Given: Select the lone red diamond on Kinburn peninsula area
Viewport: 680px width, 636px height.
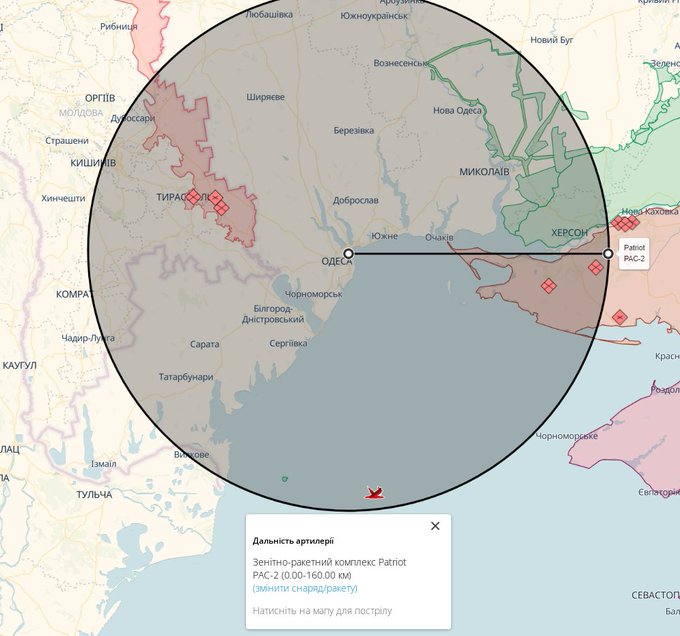Looking at the screenshot, I should point(549,286).
